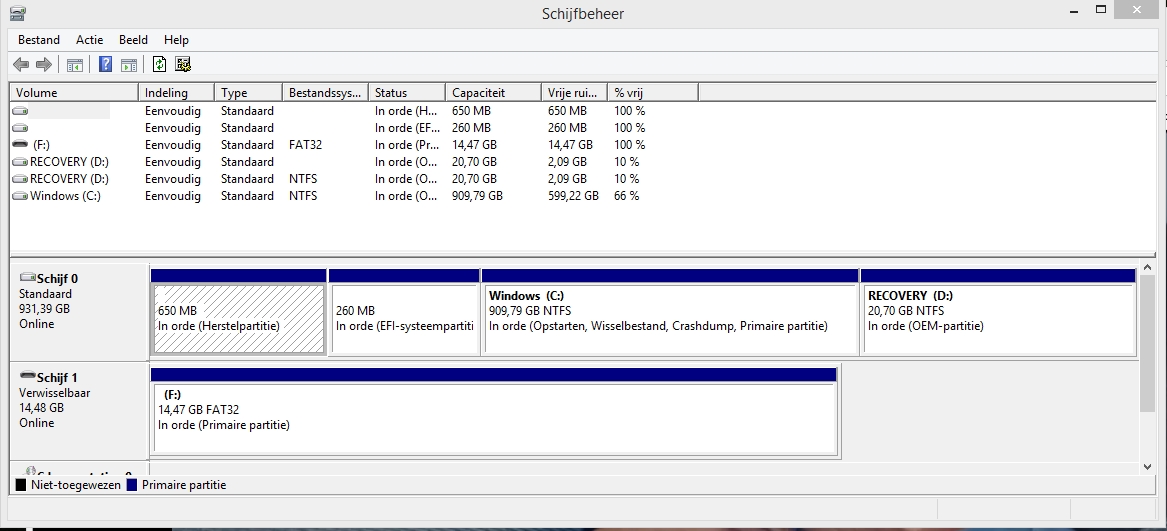Click the blue Primaire partitie legend swatch
Viewport: 1167px width, 531px height.
131,485
